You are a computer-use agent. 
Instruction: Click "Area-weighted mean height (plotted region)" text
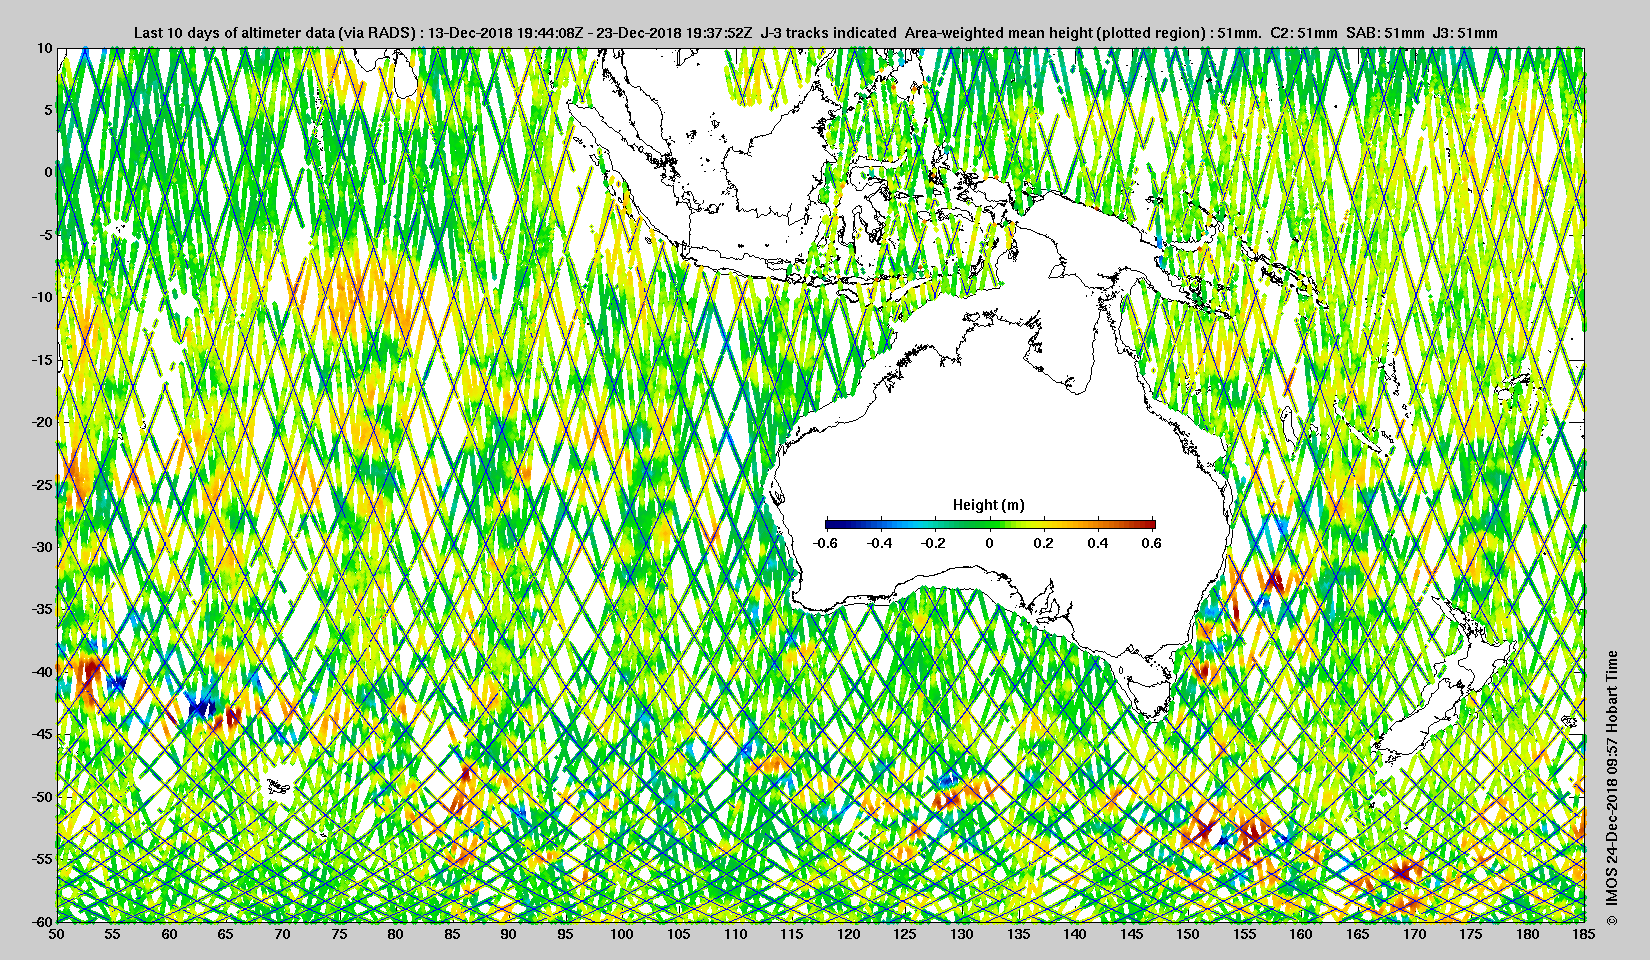click(1056, 32)
